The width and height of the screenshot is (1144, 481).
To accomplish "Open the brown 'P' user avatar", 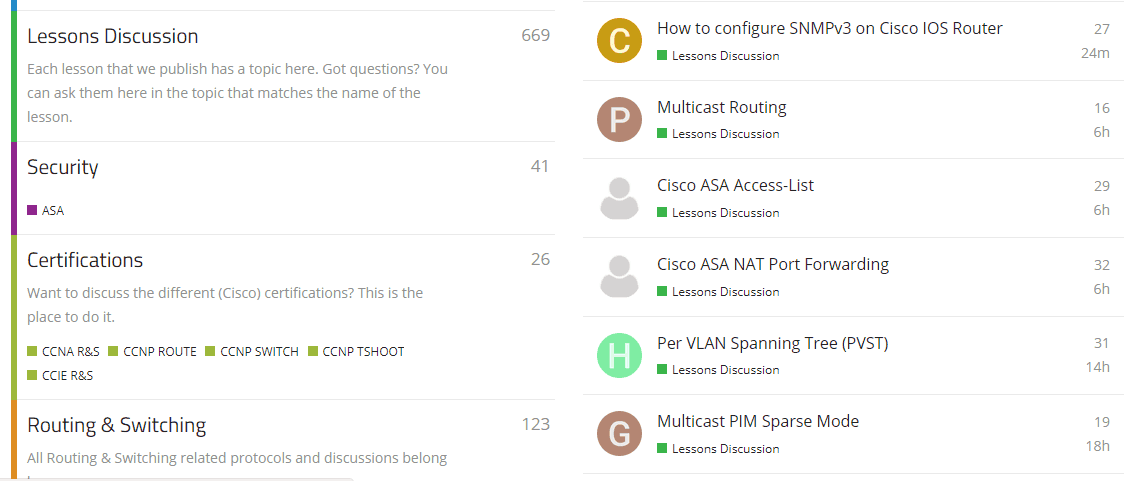I will coord(619,120).
